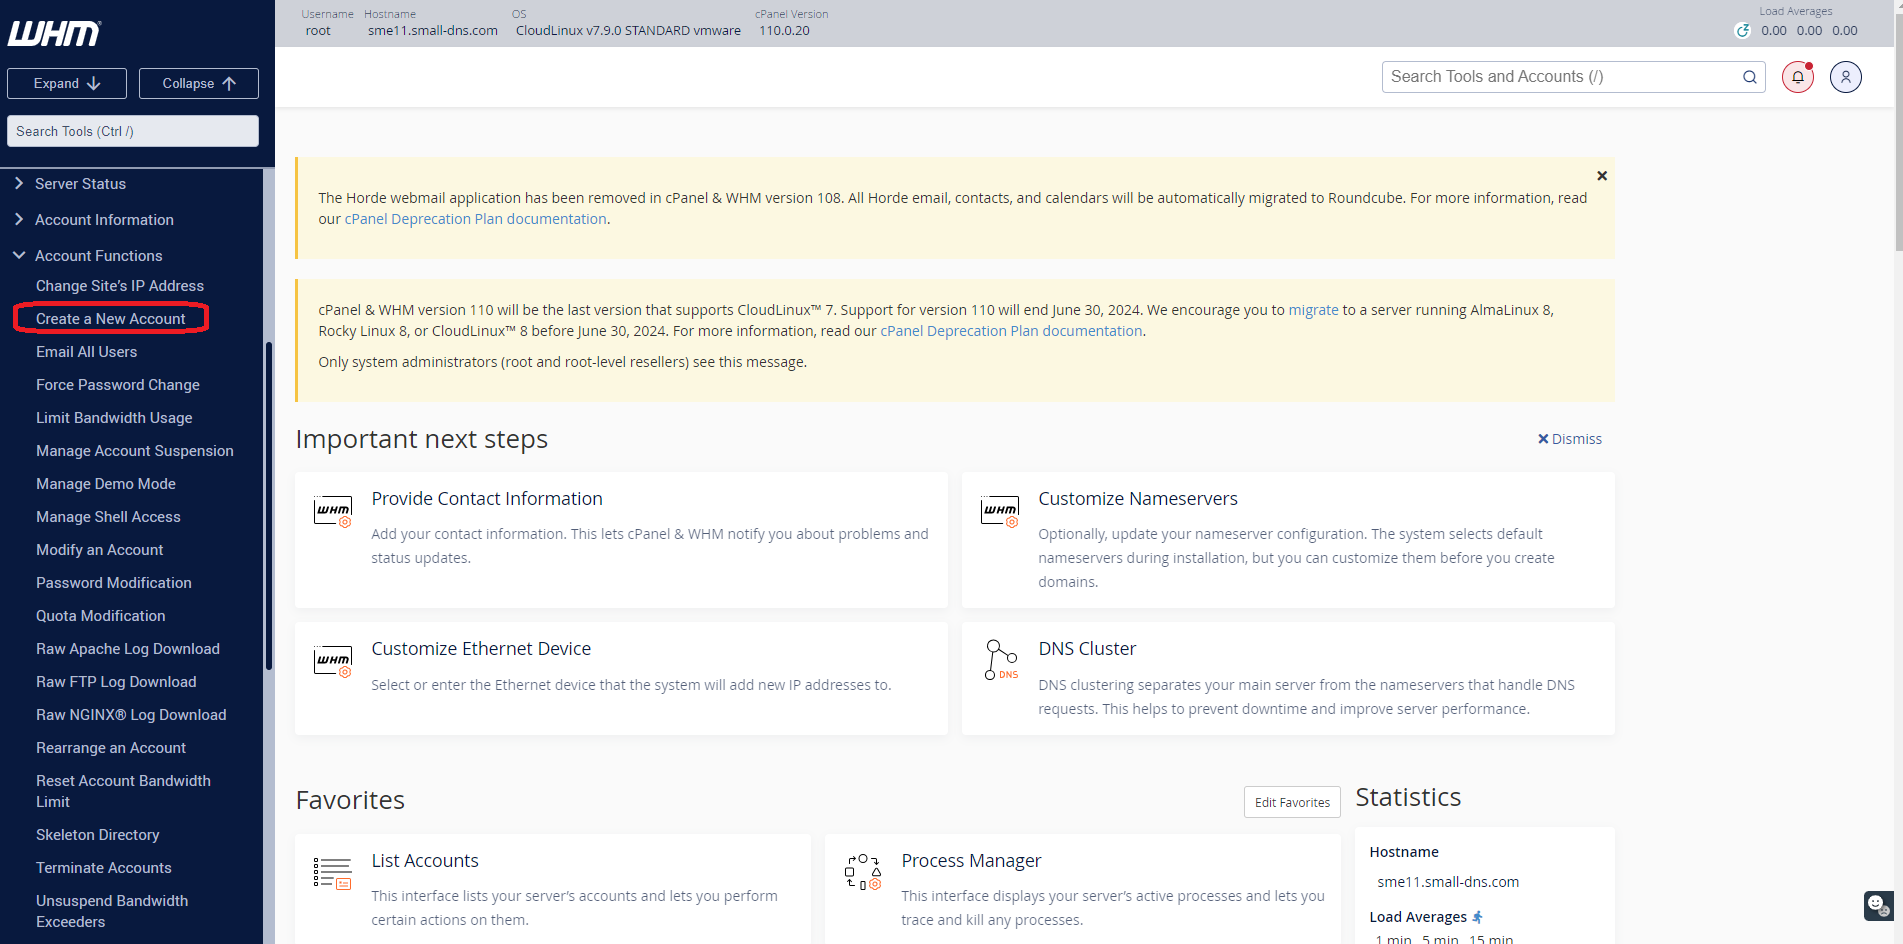The image size is (1903, 944).
Task: Open the chat support bubble
Action: (x=1877, y=906)
